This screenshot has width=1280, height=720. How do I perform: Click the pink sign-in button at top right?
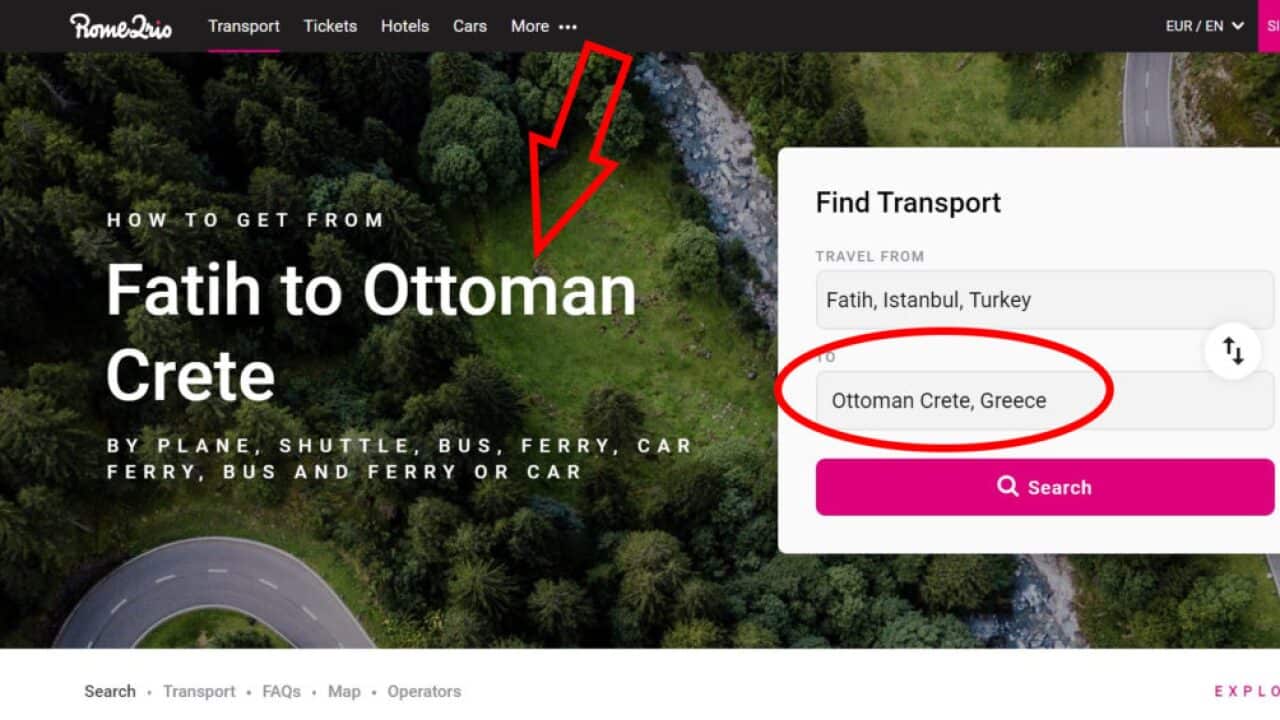(1269, 26)
